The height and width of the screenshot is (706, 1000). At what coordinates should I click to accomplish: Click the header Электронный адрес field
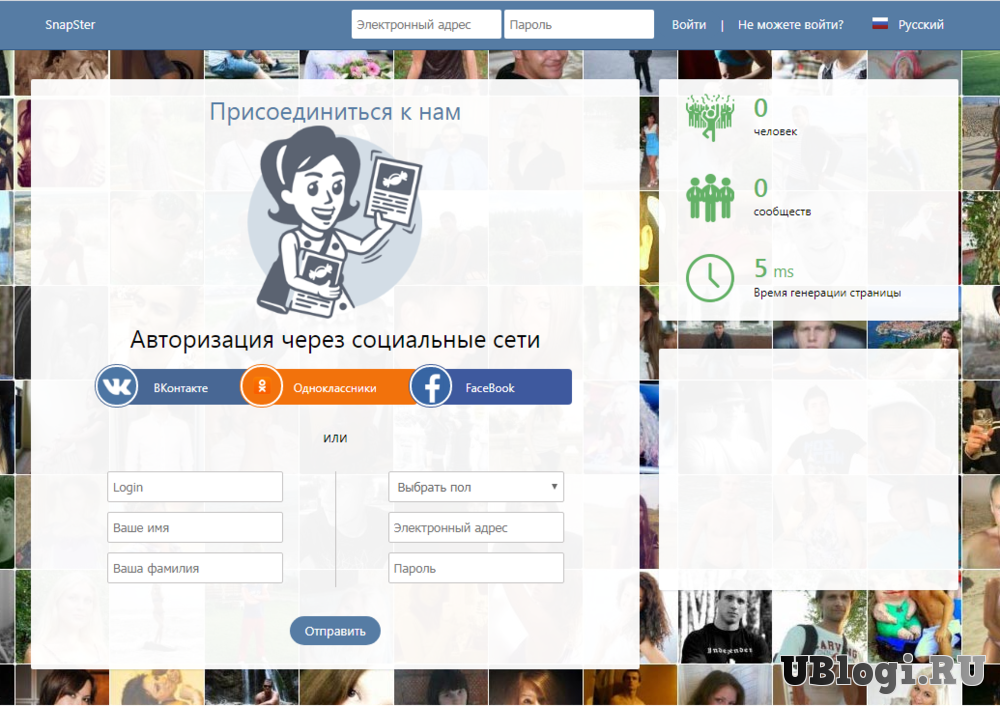pos(426,25)
